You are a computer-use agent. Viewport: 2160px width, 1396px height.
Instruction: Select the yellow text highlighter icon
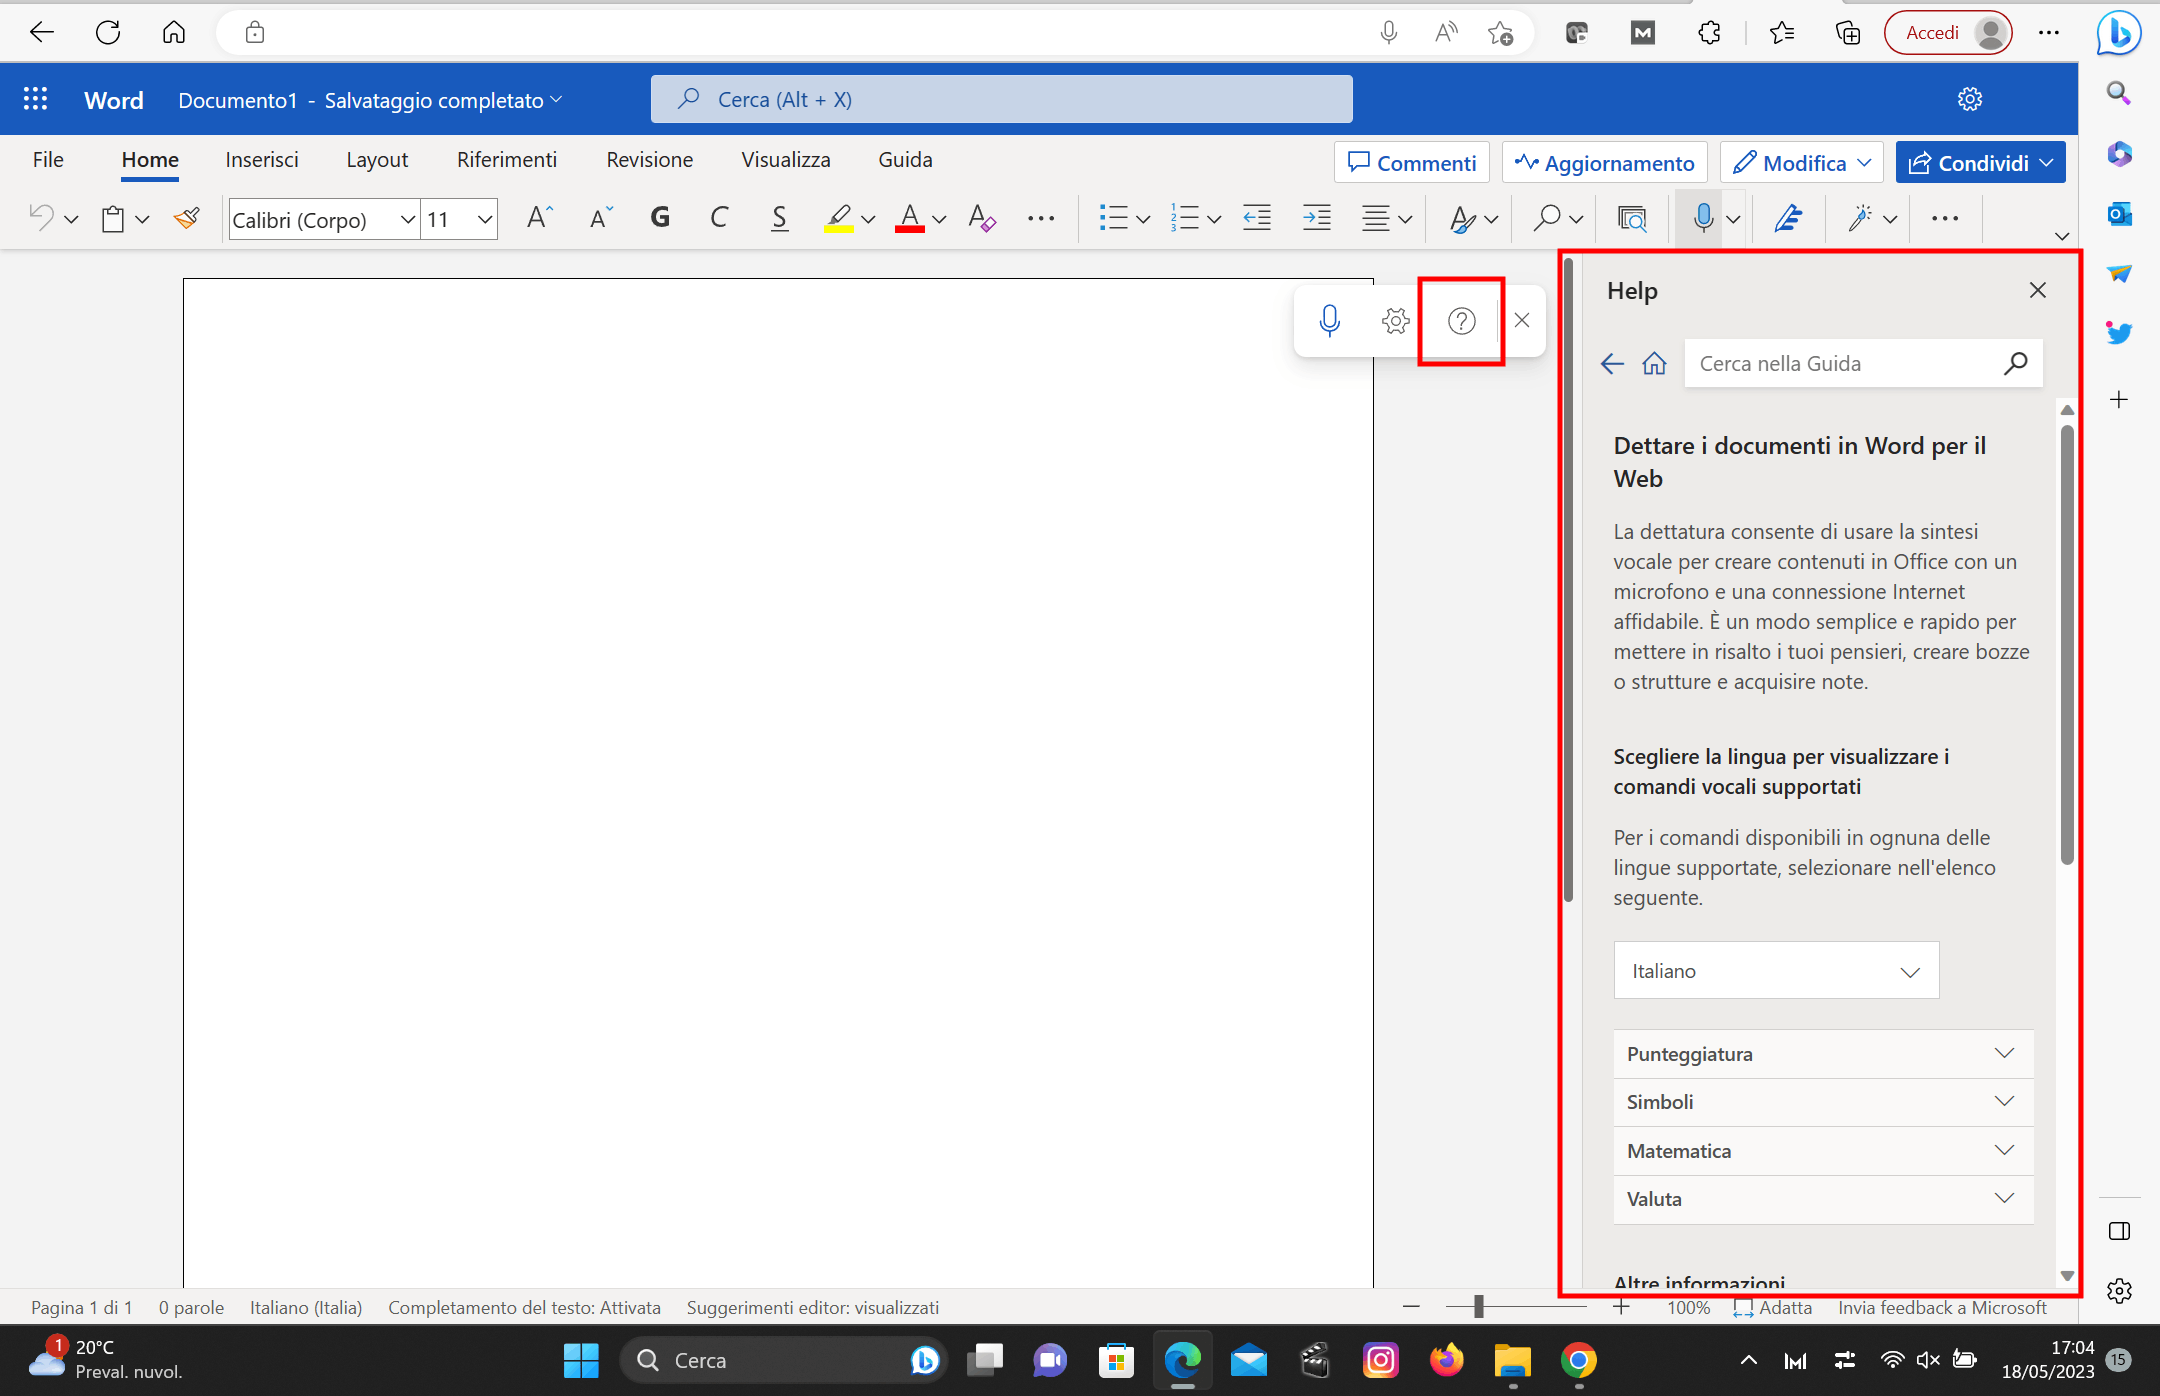click(x=840, y=218)
